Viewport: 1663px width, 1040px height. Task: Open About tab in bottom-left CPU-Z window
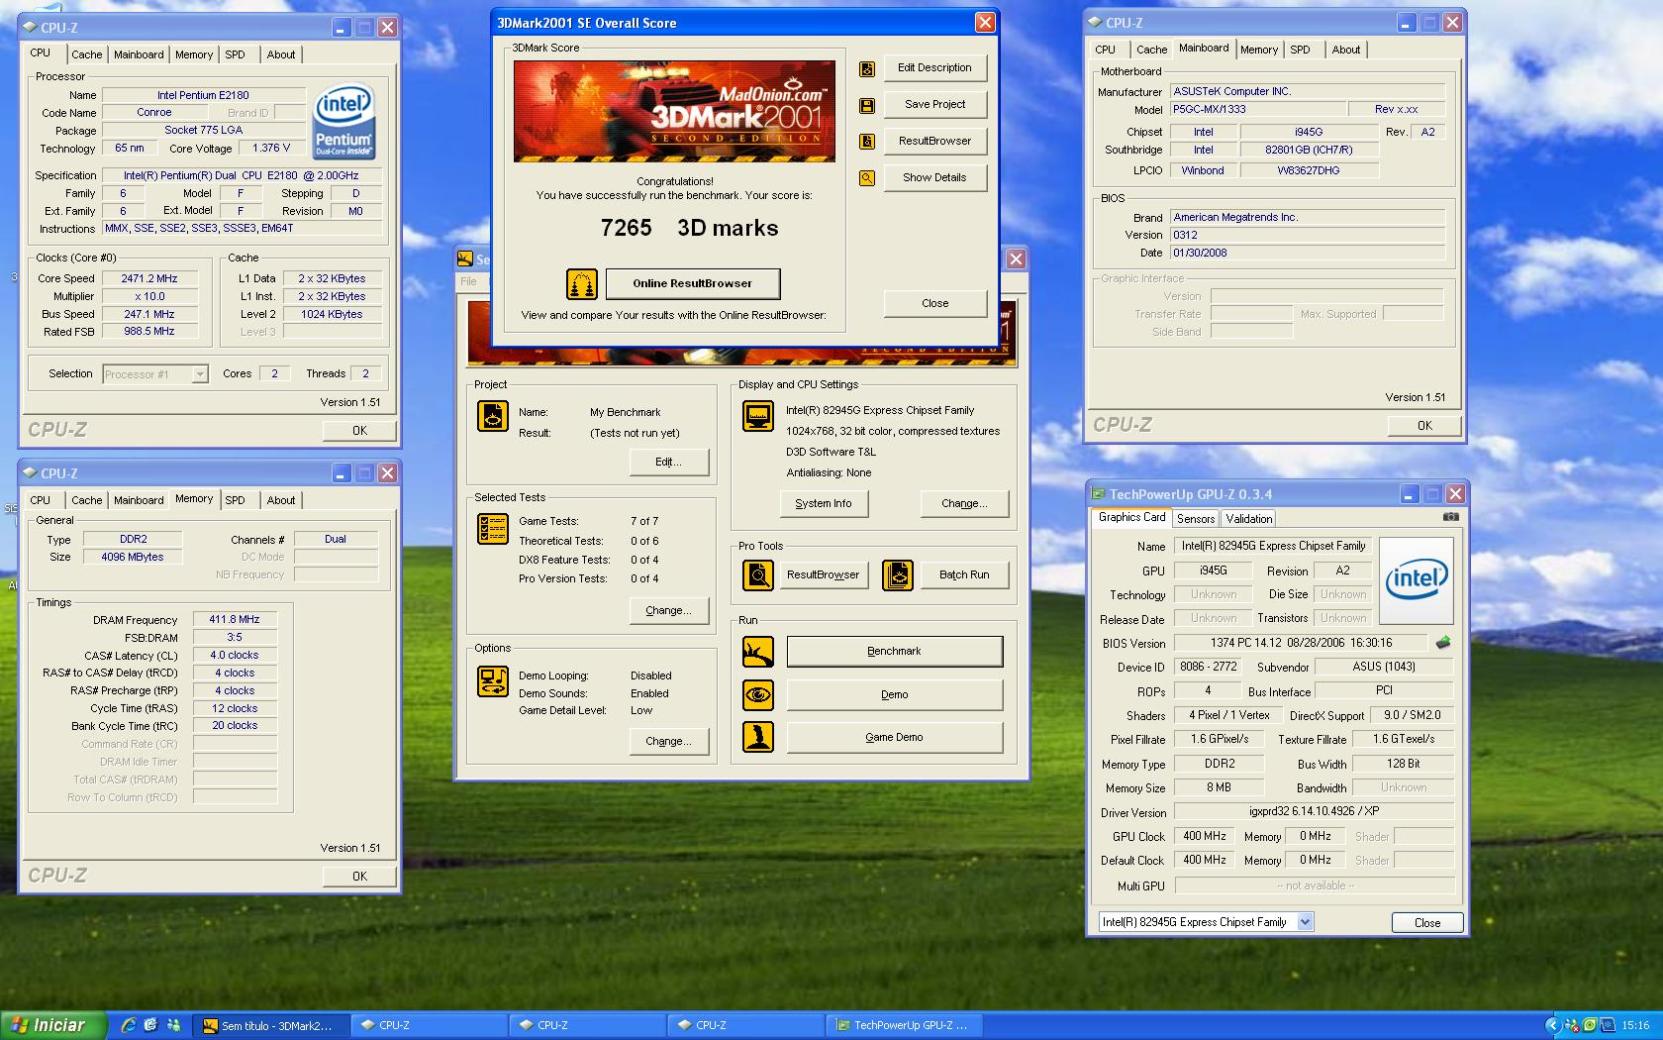[x=281, y=500]
